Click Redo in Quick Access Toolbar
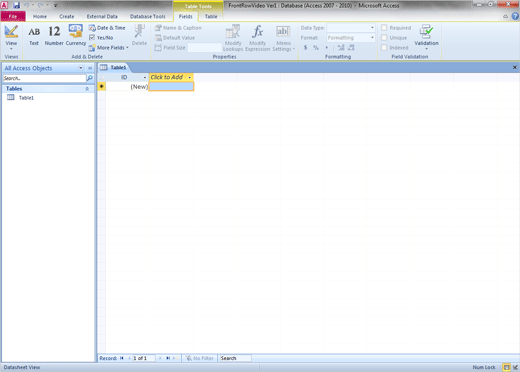Image resolution: width=520 pixels, height=372 pixels. point(40,5)
